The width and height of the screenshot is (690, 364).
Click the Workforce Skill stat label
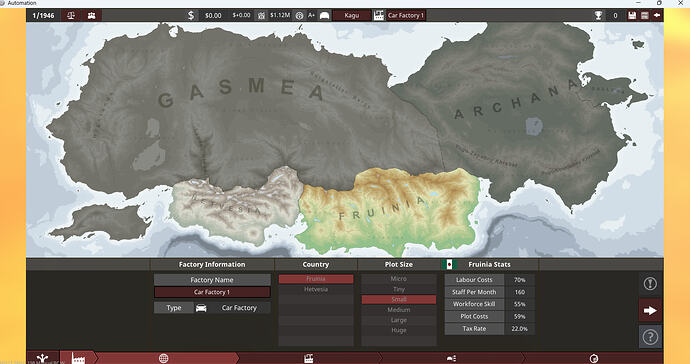pos(474,304)
